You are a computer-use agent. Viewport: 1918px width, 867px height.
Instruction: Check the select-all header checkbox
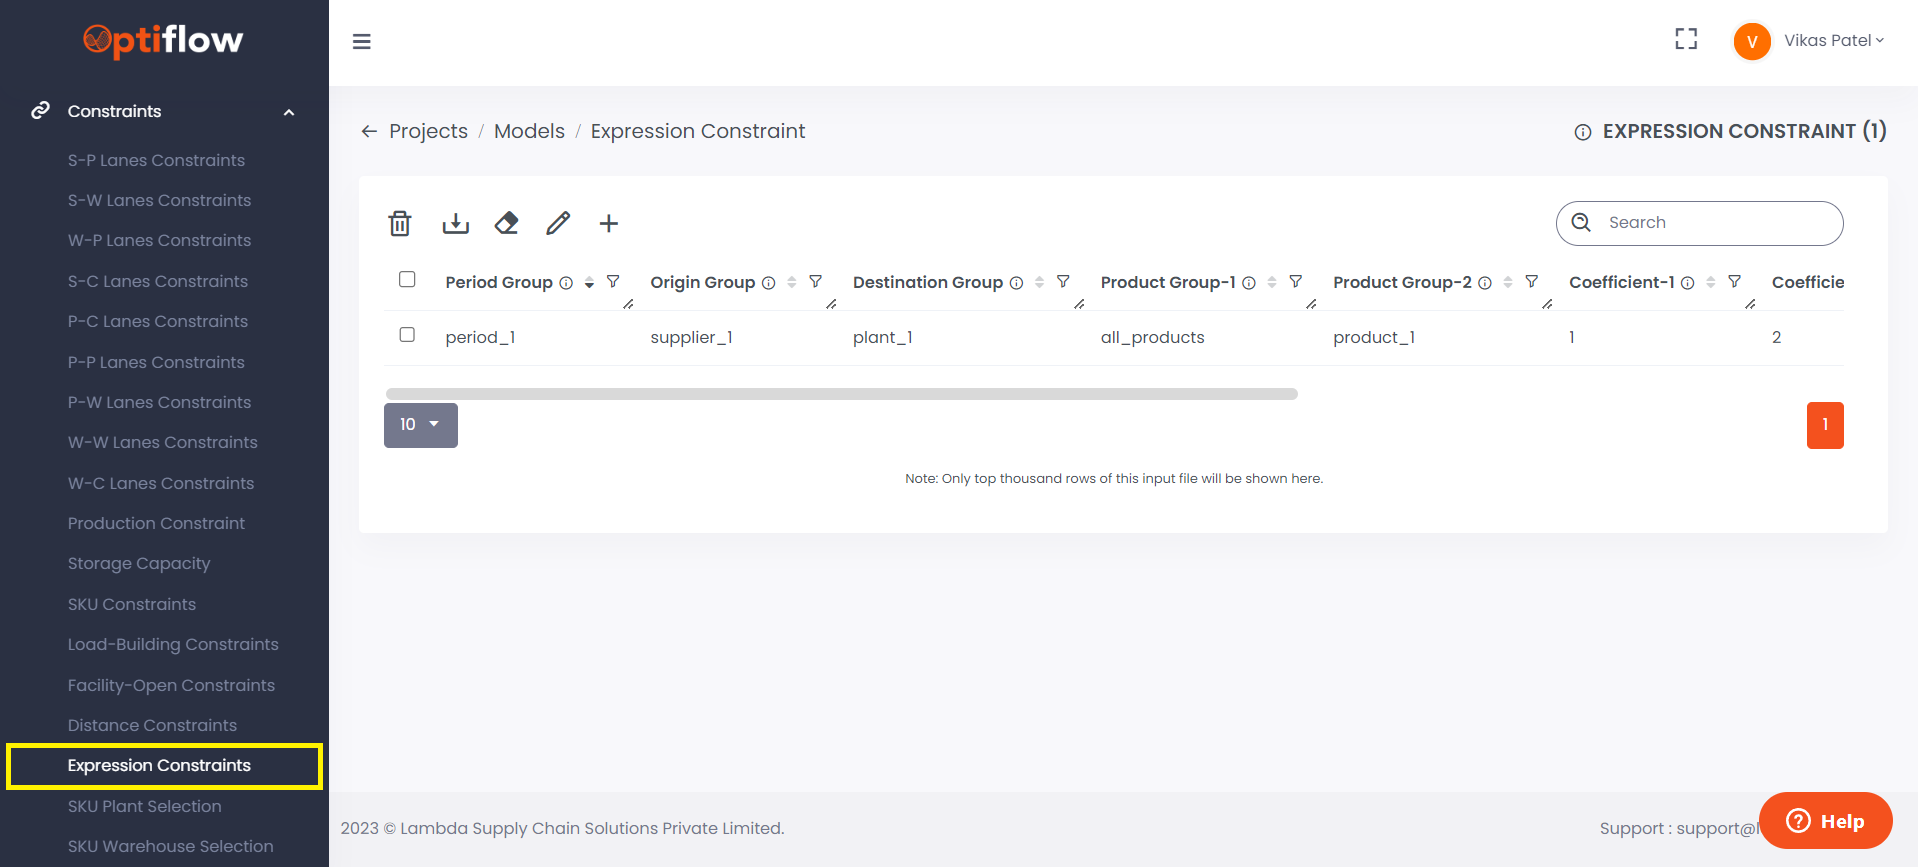(407, 279)
